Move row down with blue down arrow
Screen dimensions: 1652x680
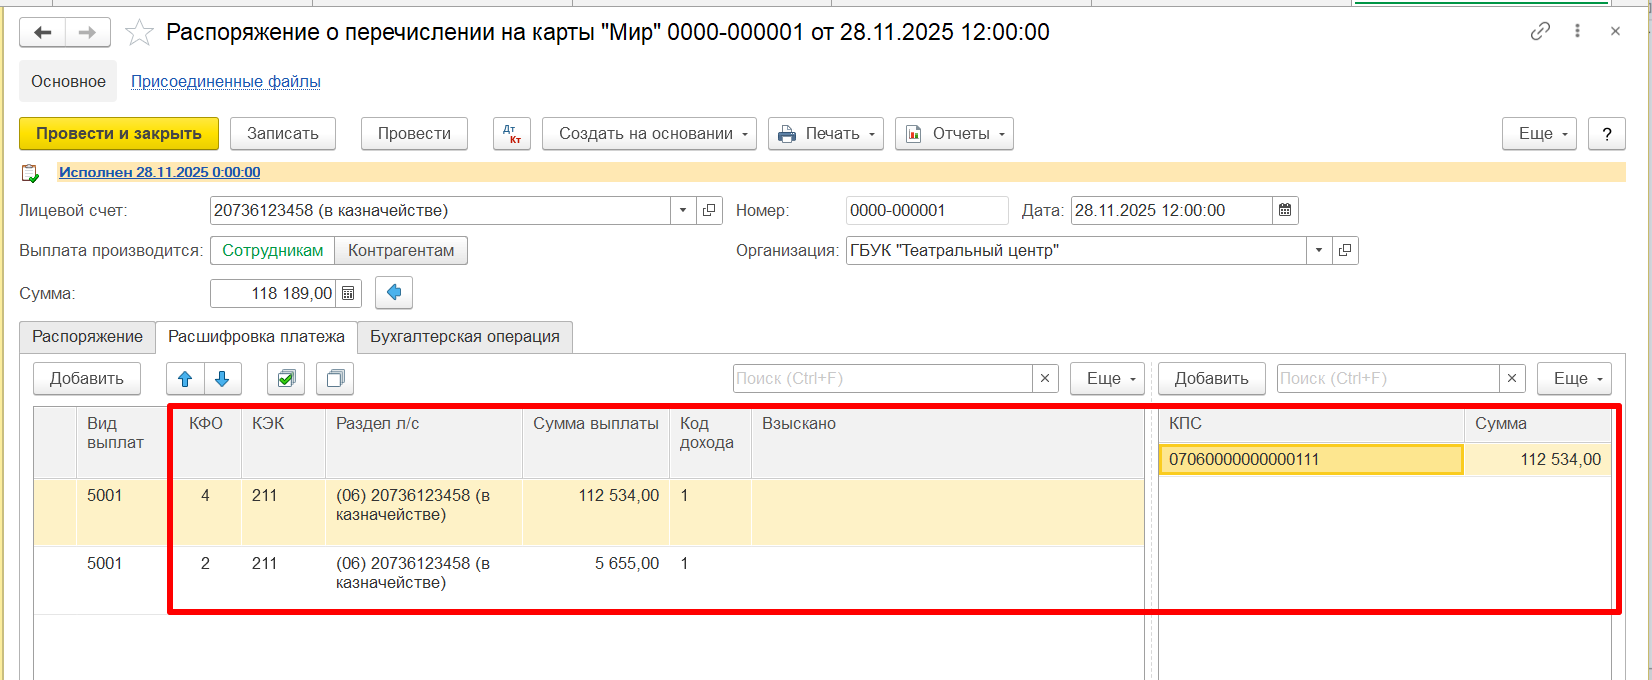(x=222, y=378)
